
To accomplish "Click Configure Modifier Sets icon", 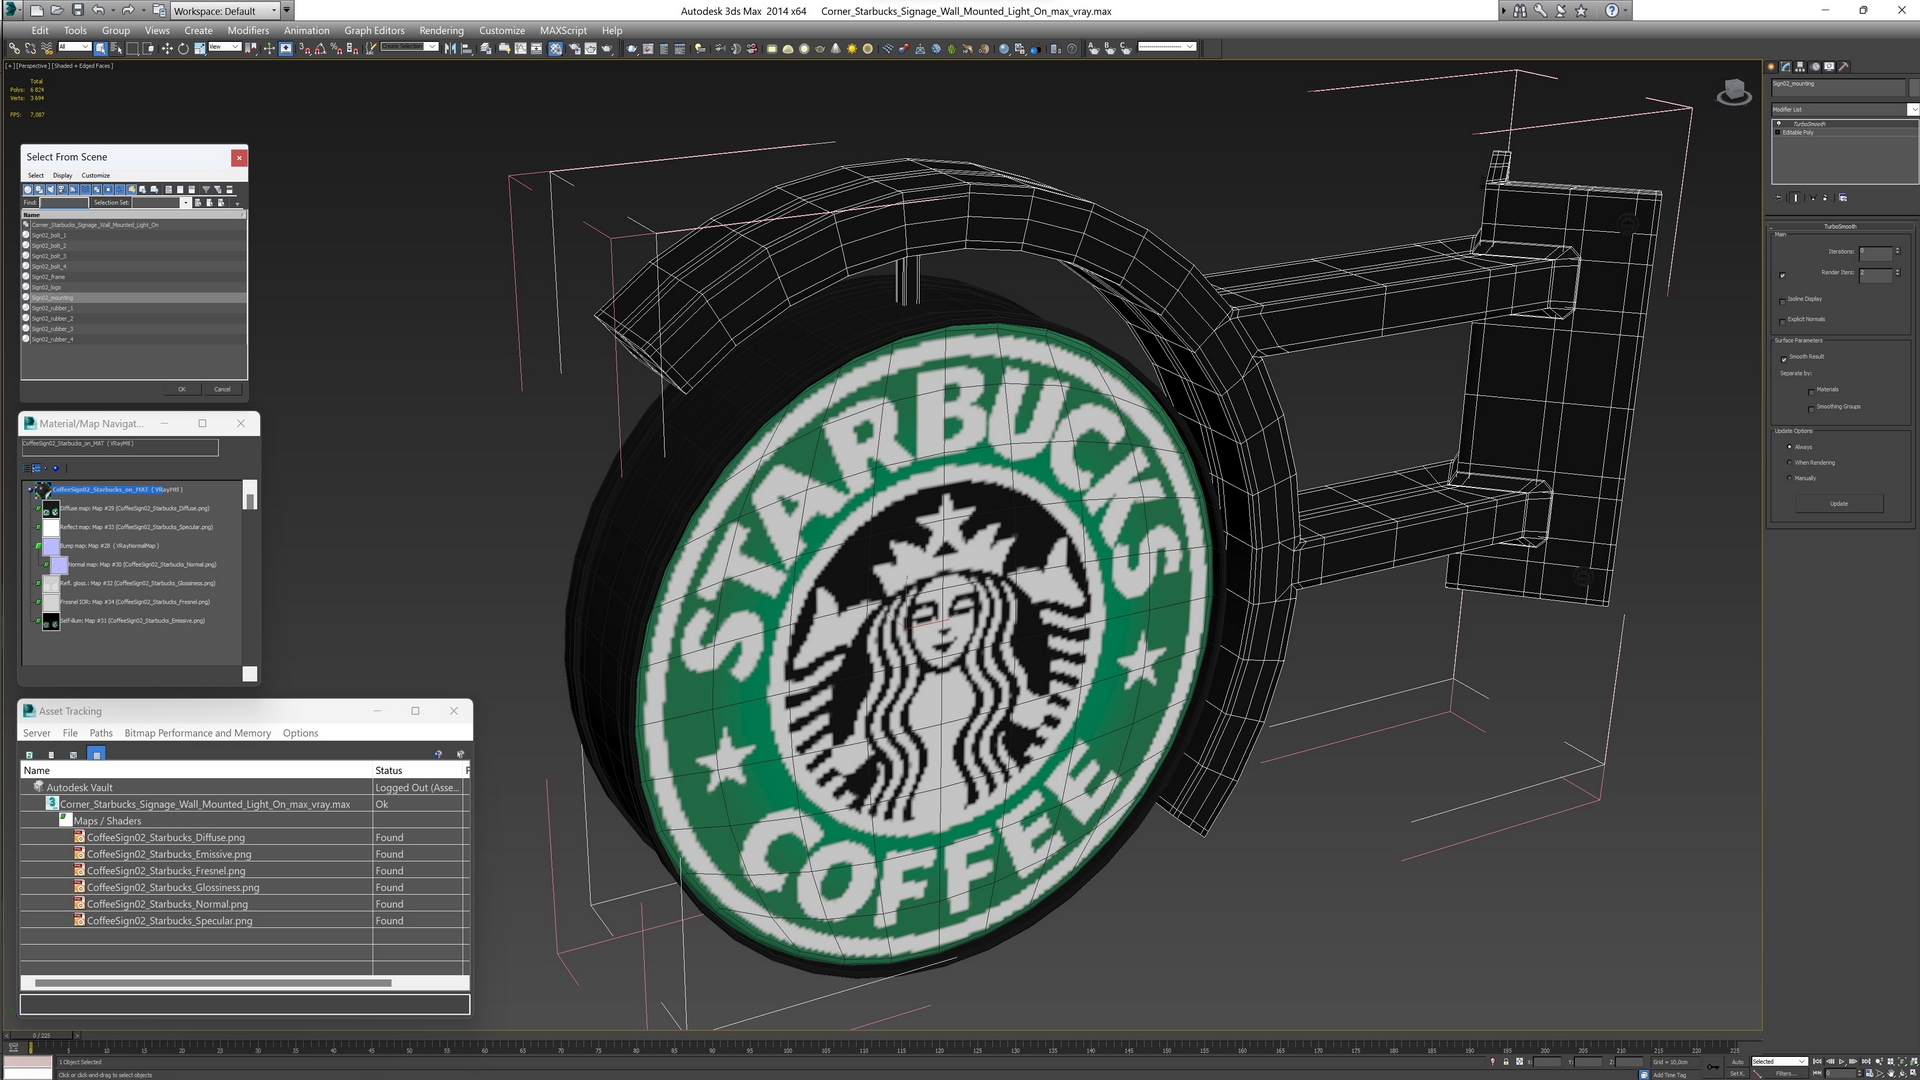I will (1843, 198).
